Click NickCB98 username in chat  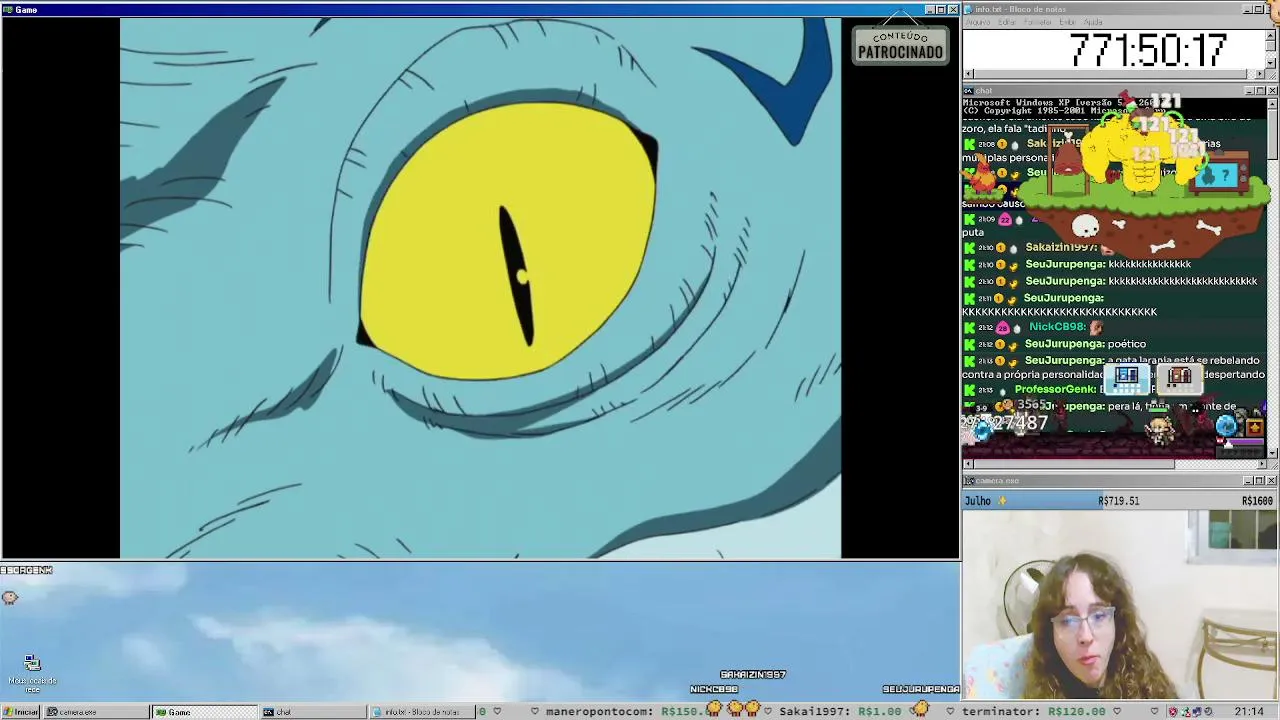(1057, 327)
